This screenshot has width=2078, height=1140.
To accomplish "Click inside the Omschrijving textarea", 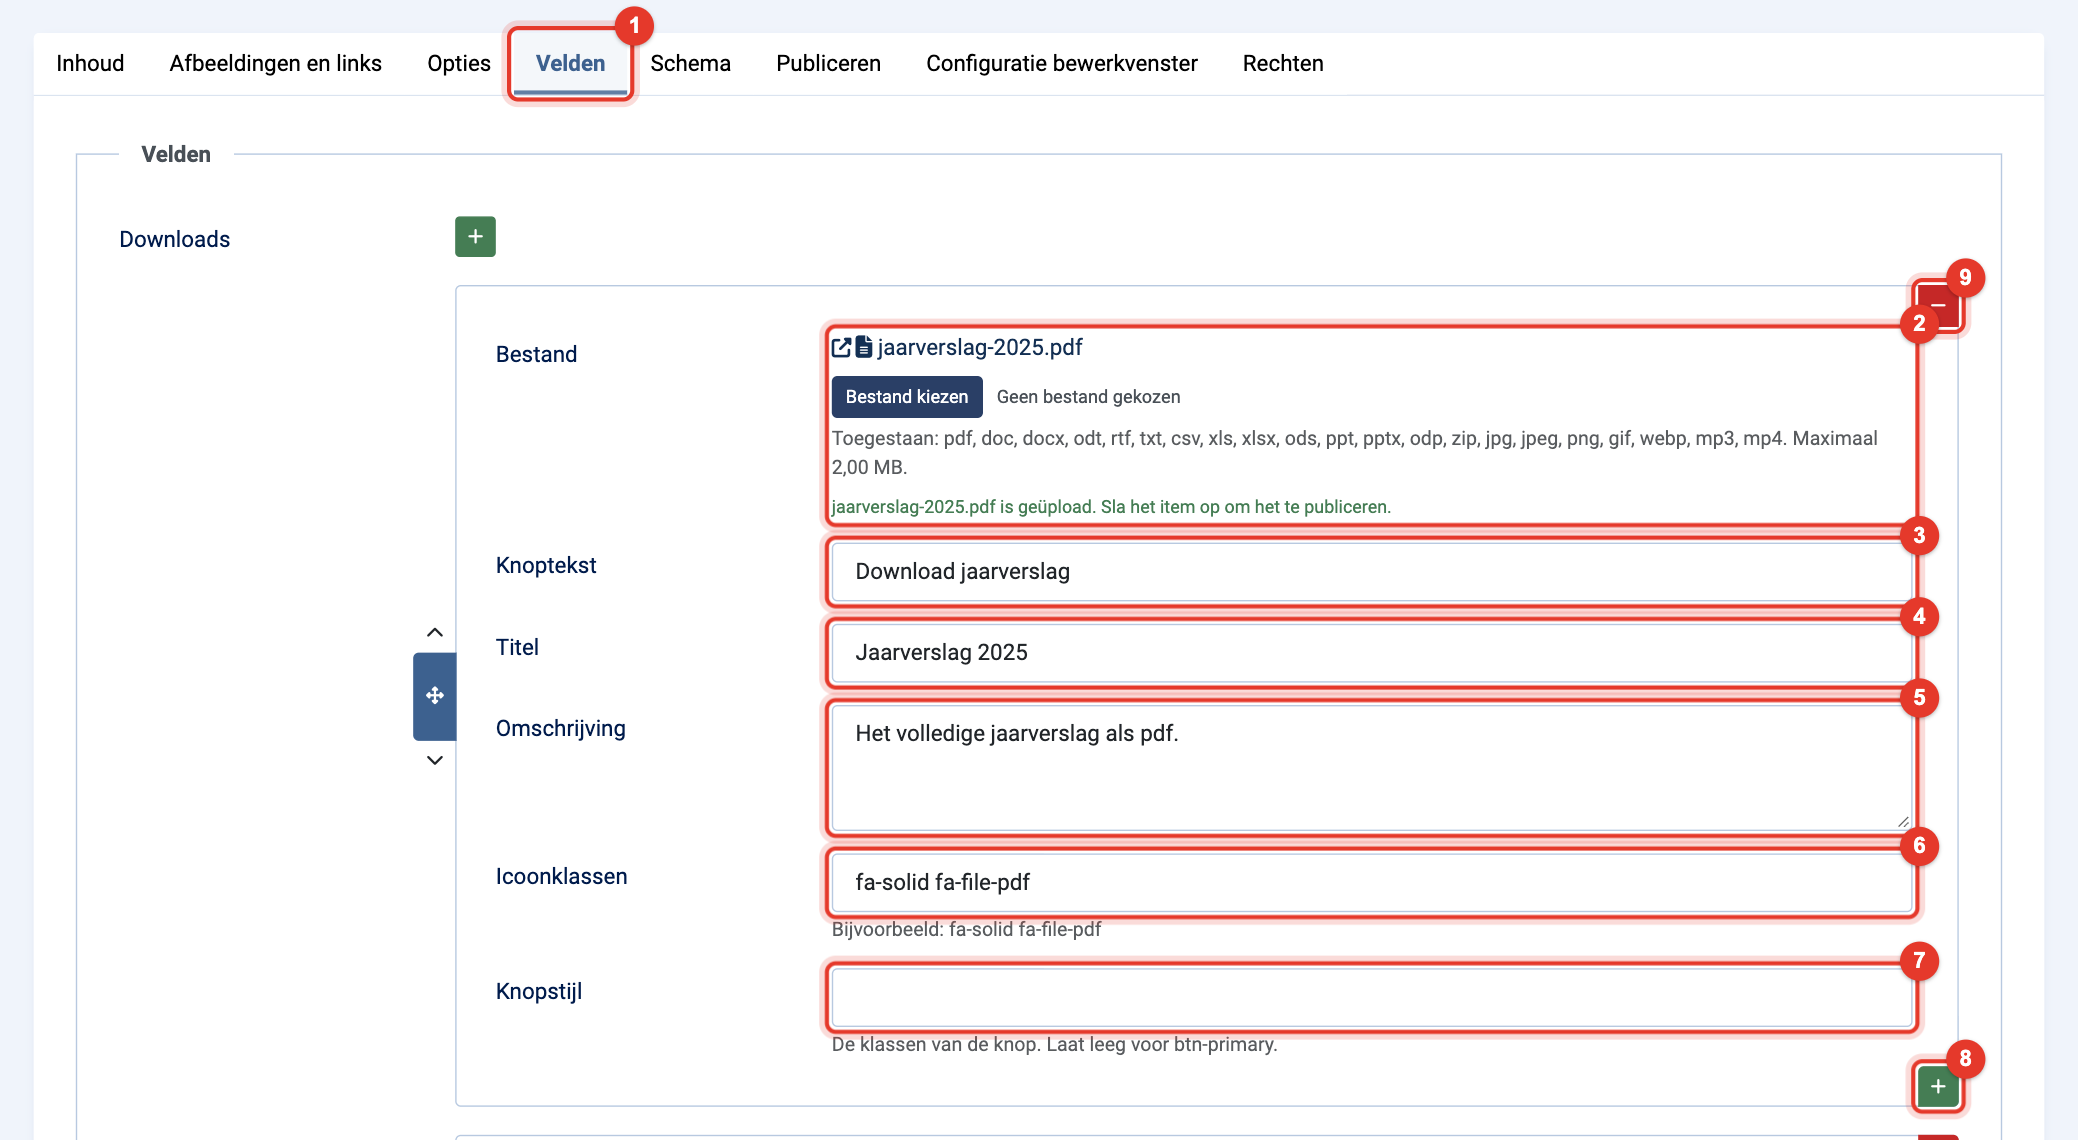I will click(1372, 768).
